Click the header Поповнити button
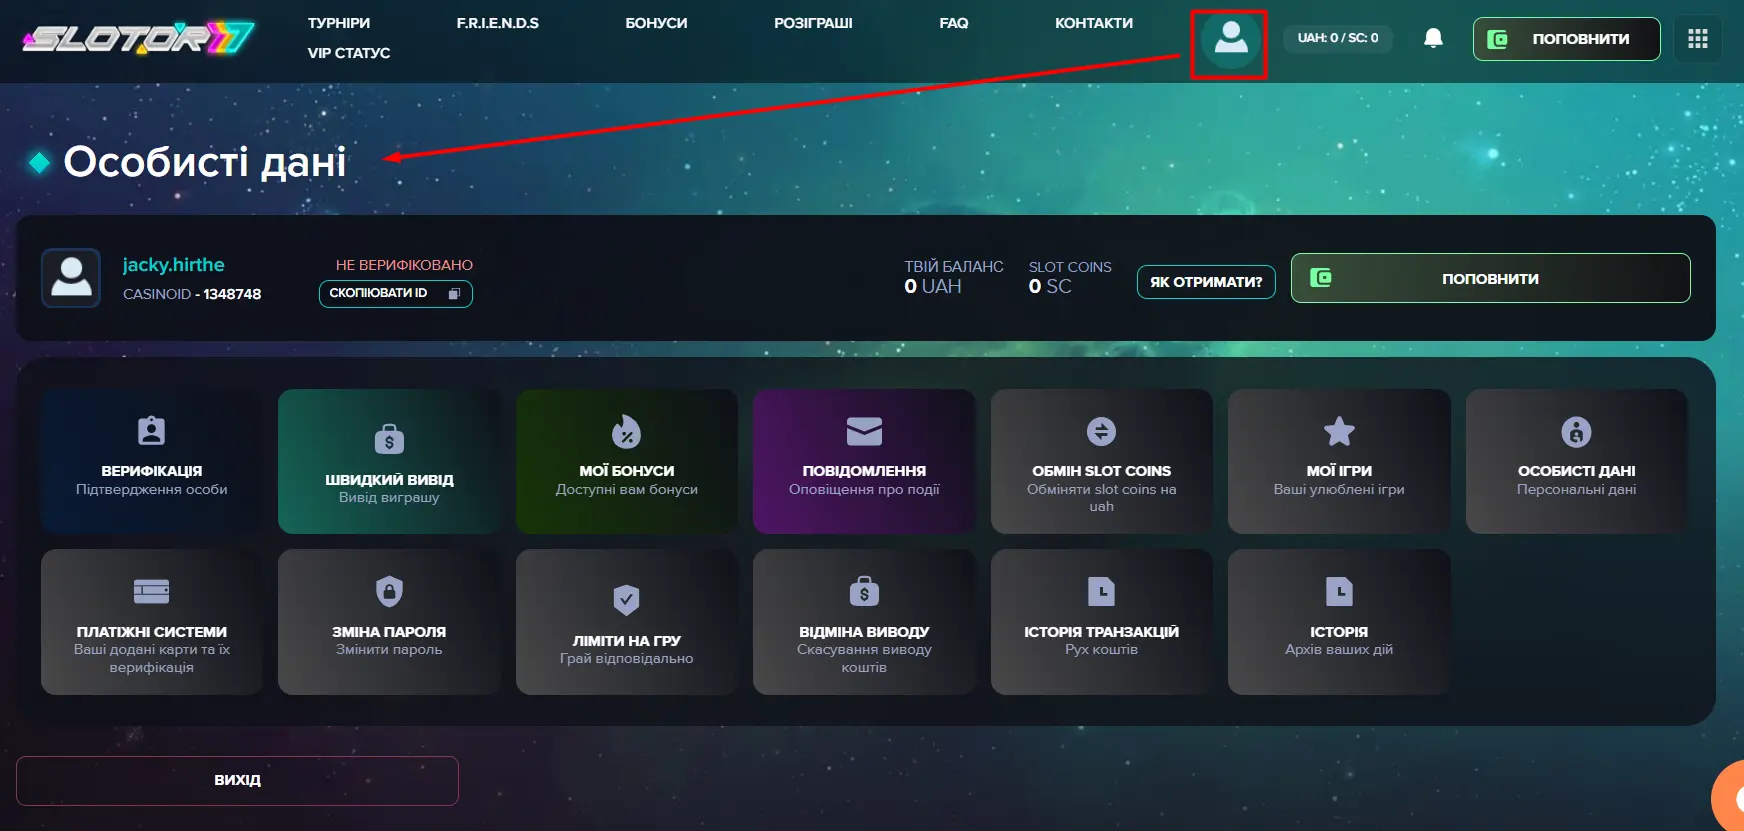Screen dimensions: 1744x831 pyautogui.click(x=1566, y=39)
